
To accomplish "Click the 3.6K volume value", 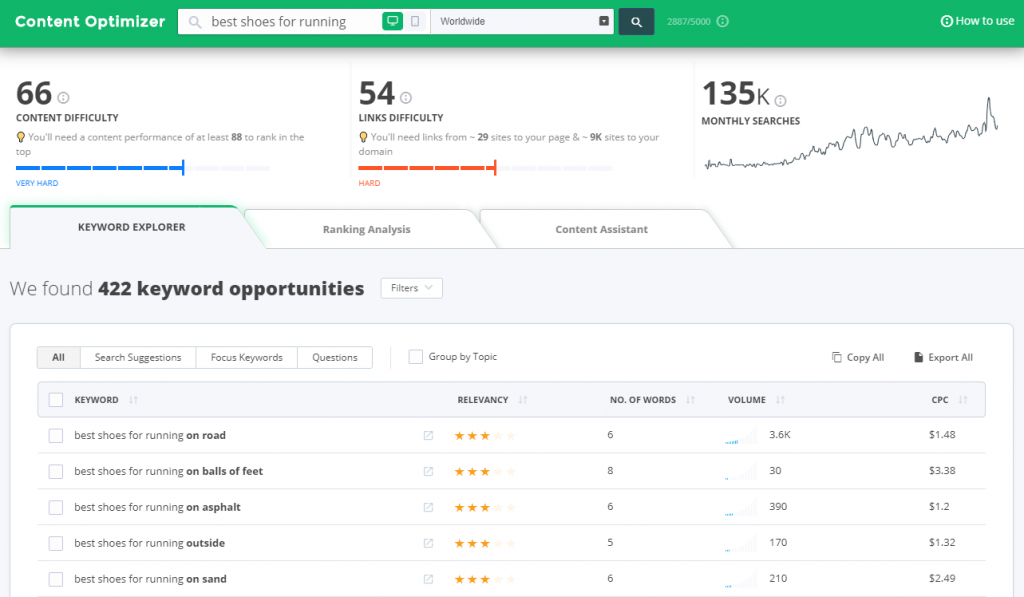I will [780, 434].
